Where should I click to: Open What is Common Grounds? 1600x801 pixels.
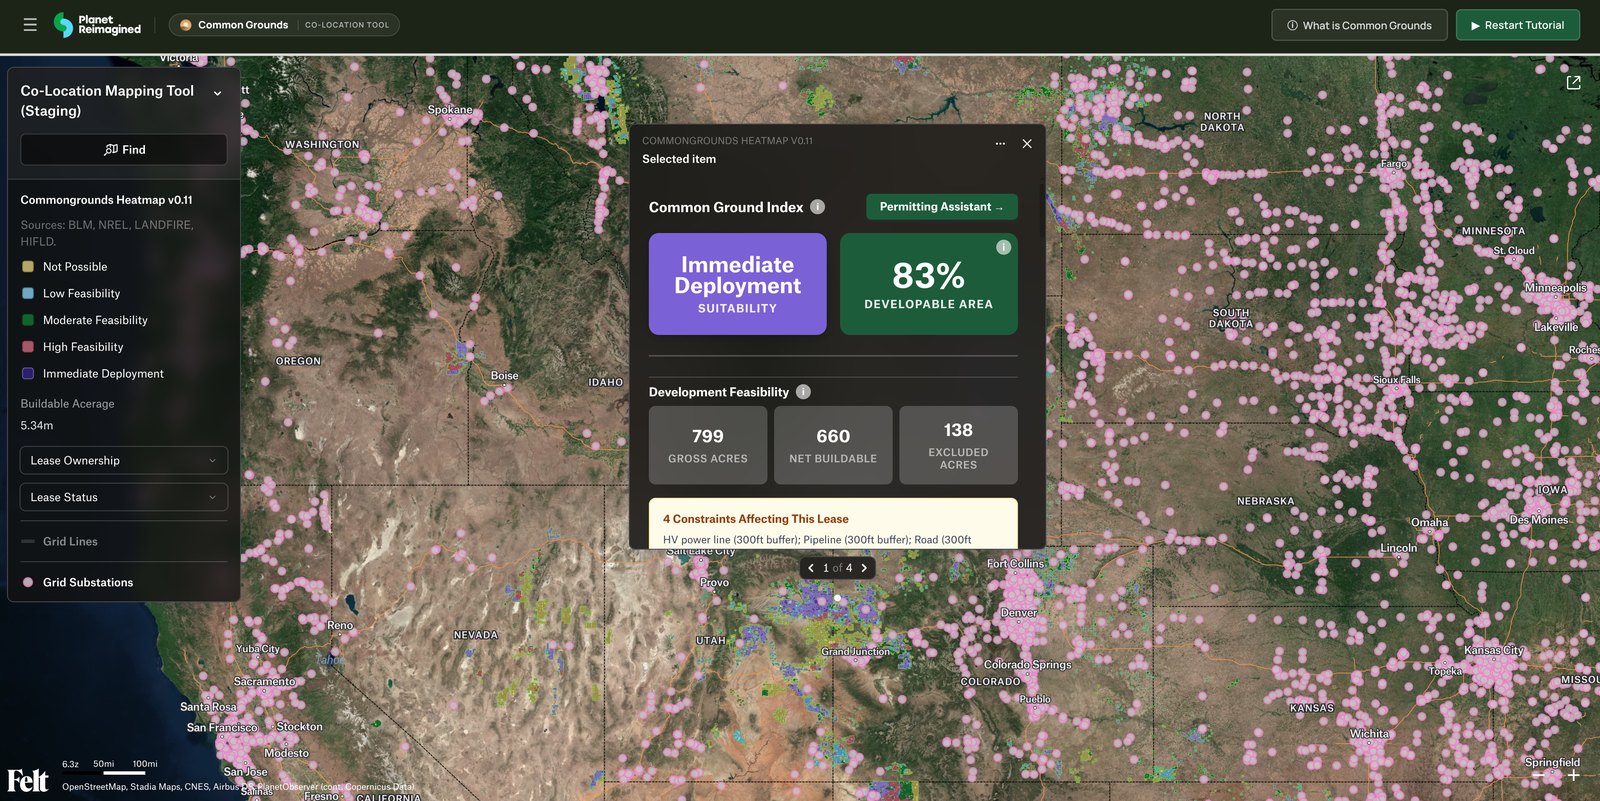coord(1359,25)
